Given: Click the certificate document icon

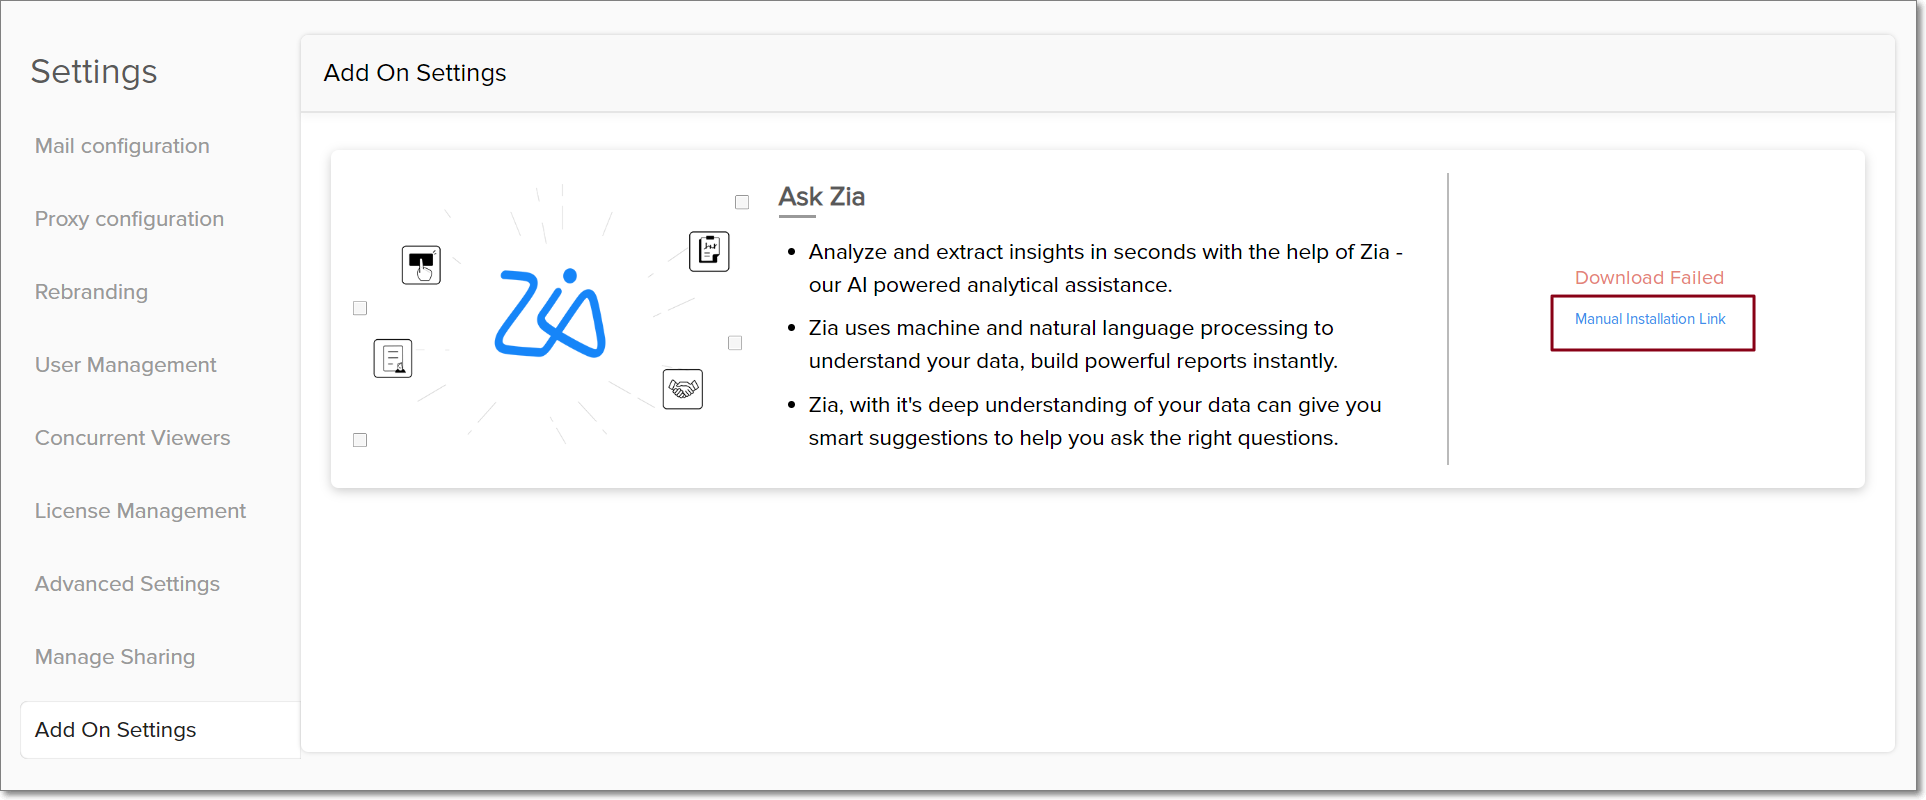Looking at the screenshot, I should coord(393,358).
